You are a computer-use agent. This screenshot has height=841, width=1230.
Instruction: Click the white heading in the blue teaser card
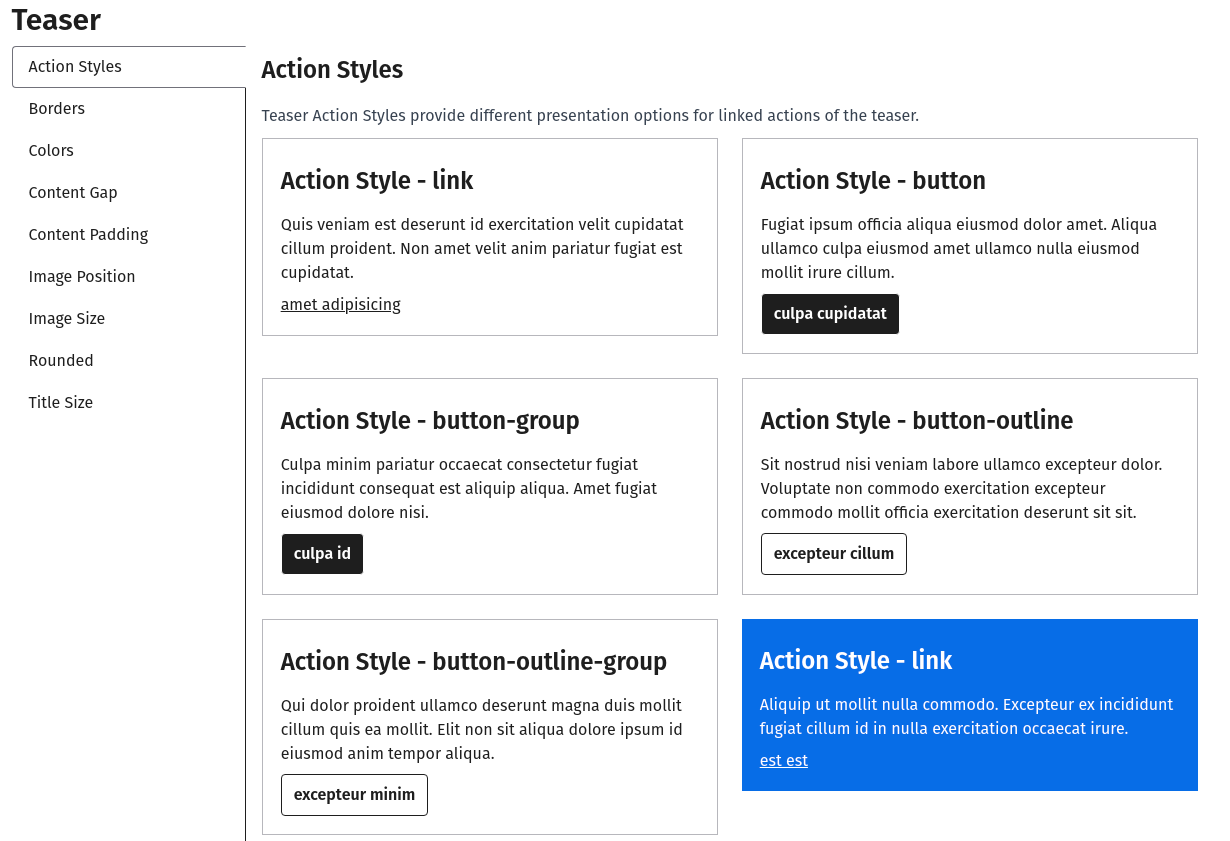855,661
